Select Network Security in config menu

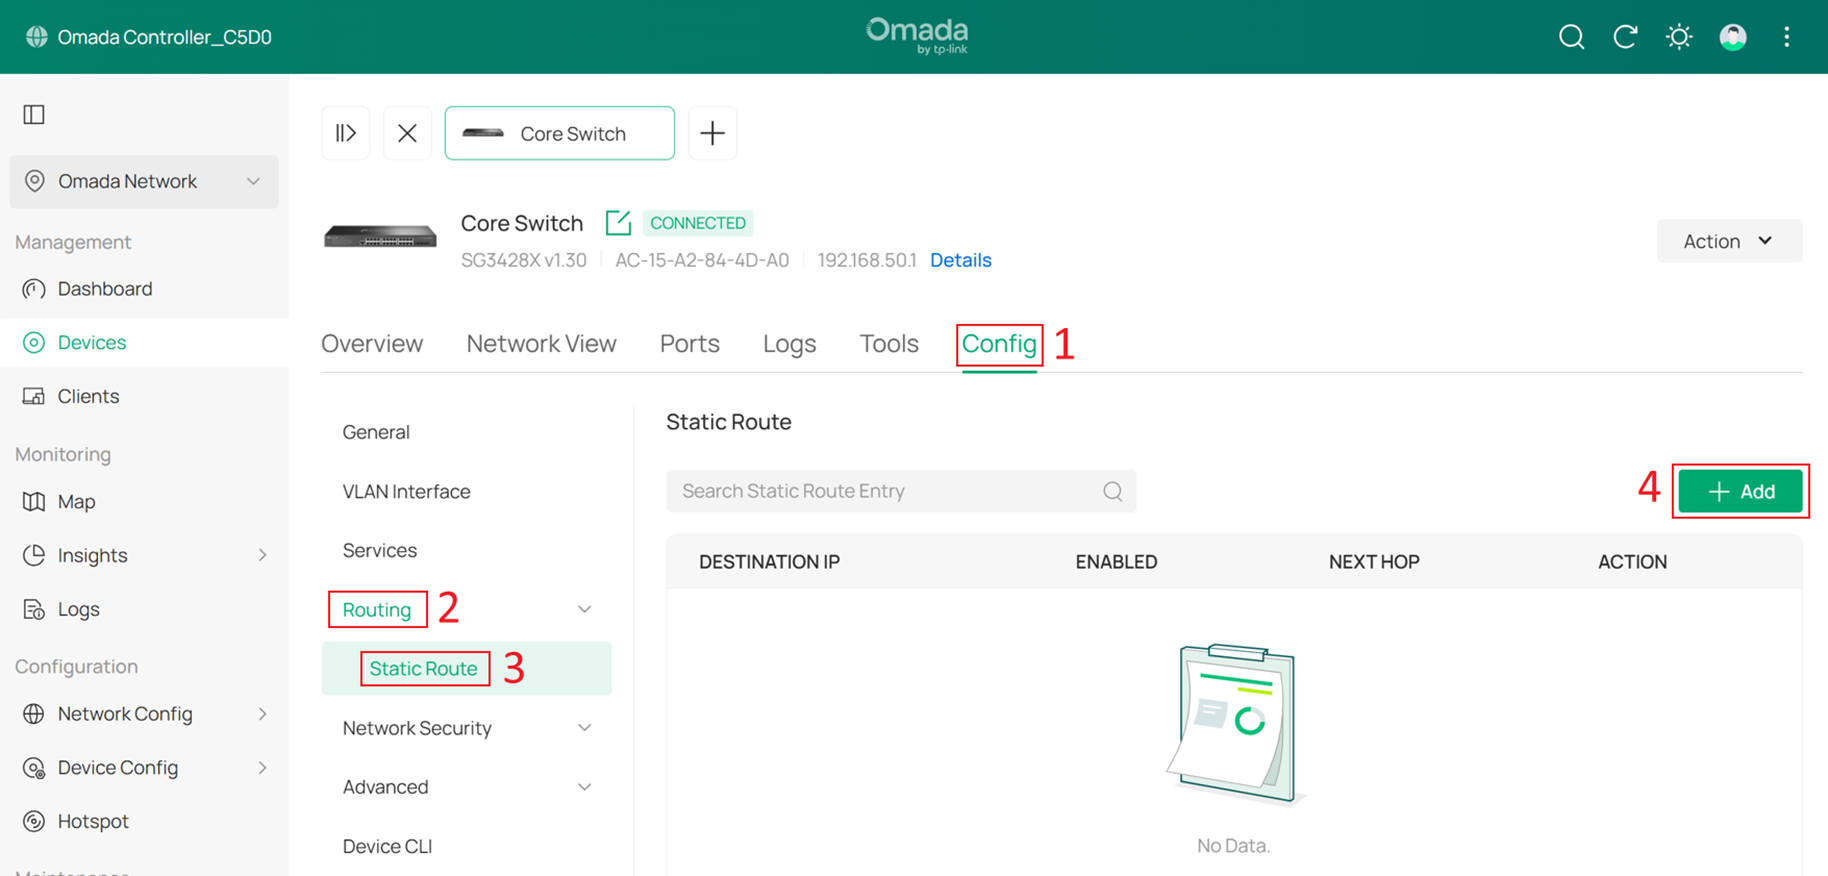tap(417, 728)
